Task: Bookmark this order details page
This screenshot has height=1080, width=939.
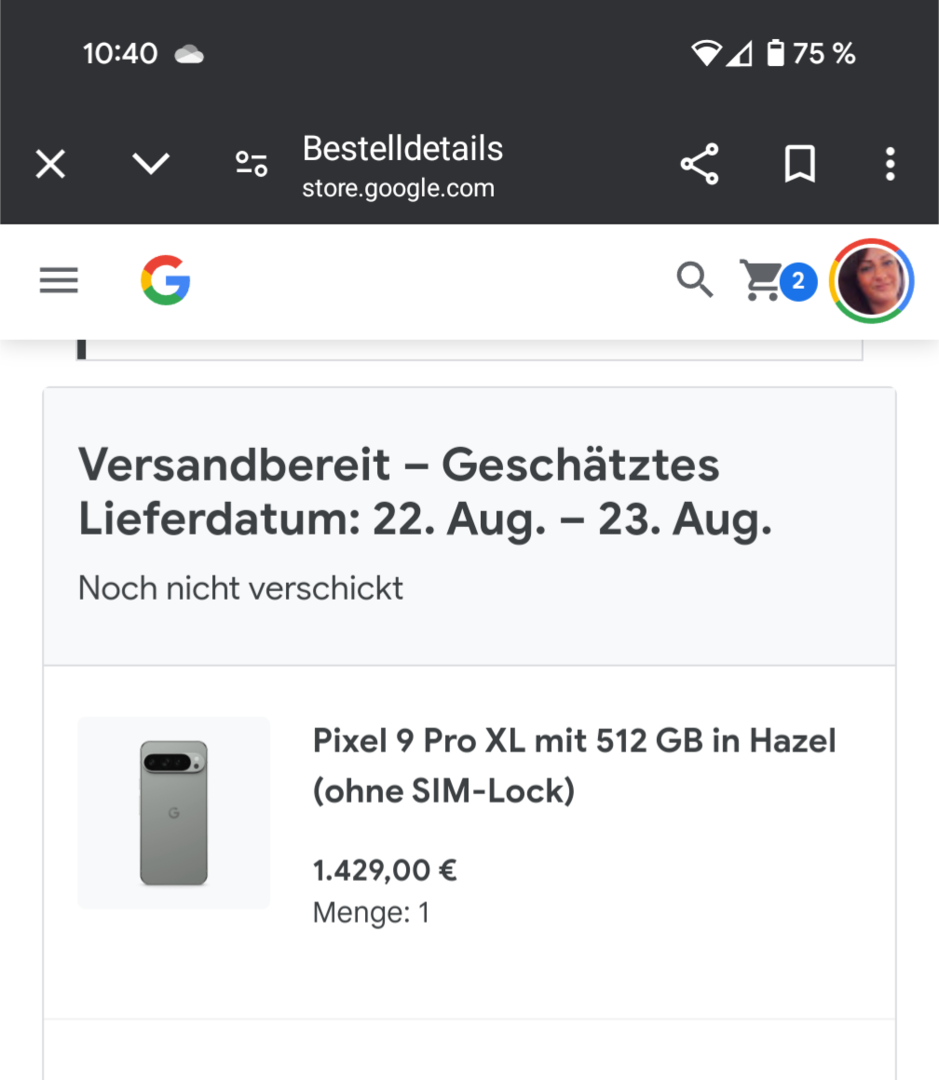Action: [x=799, y=164]
